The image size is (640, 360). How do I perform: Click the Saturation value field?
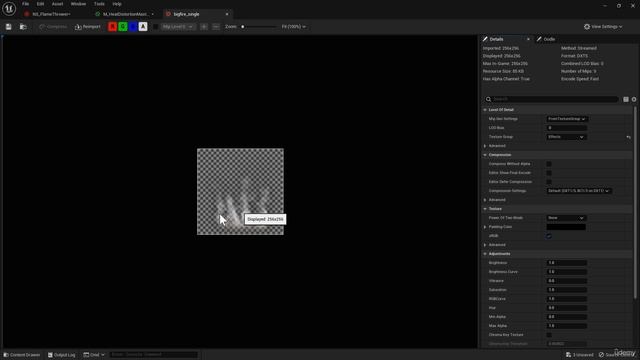(x=567, y=289)
